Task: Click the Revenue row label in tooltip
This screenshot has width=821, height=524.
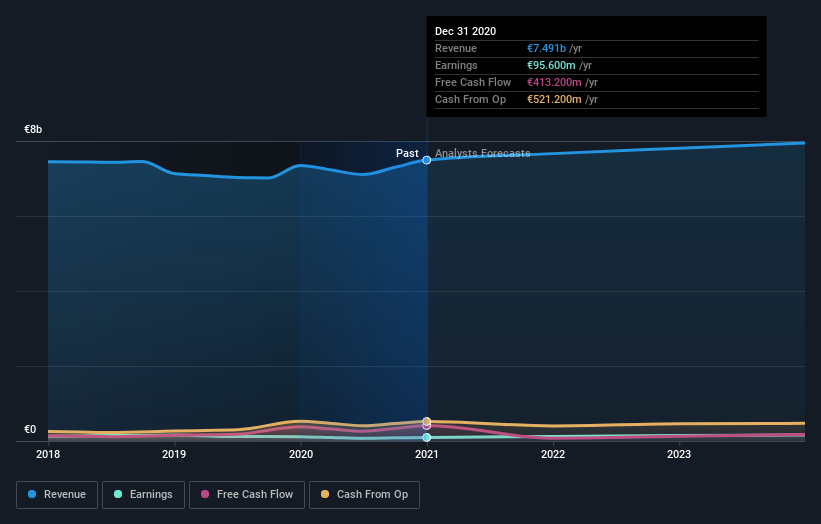Action: pos(456,48)
